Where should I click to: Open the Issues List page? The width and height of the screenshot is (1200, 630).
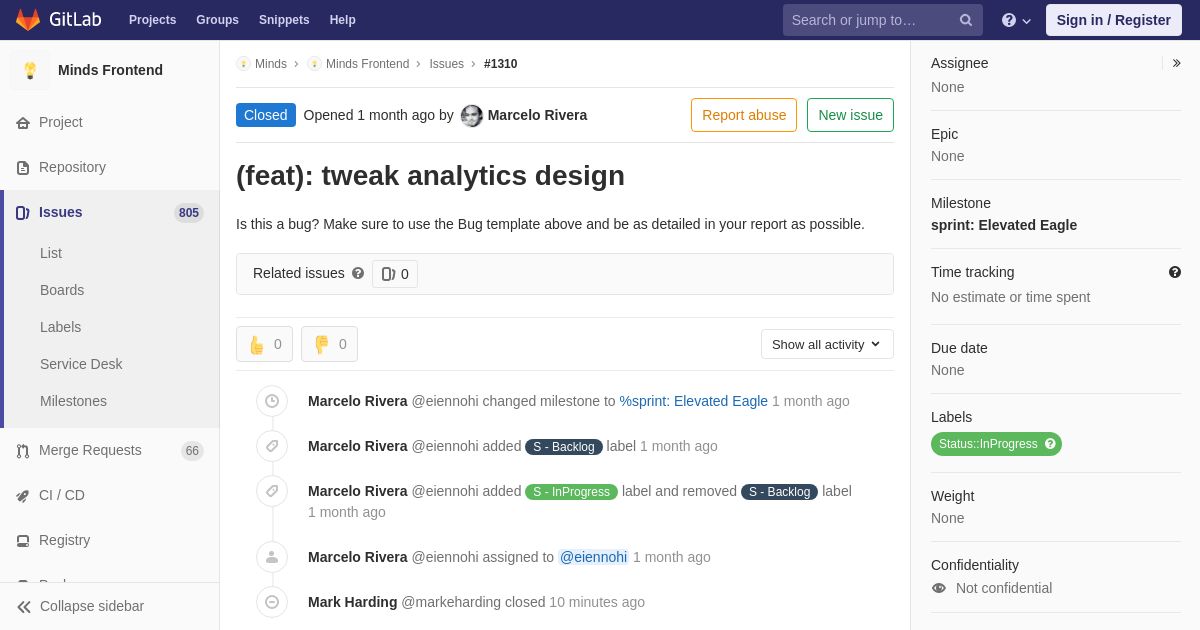[x=51, y=253]
